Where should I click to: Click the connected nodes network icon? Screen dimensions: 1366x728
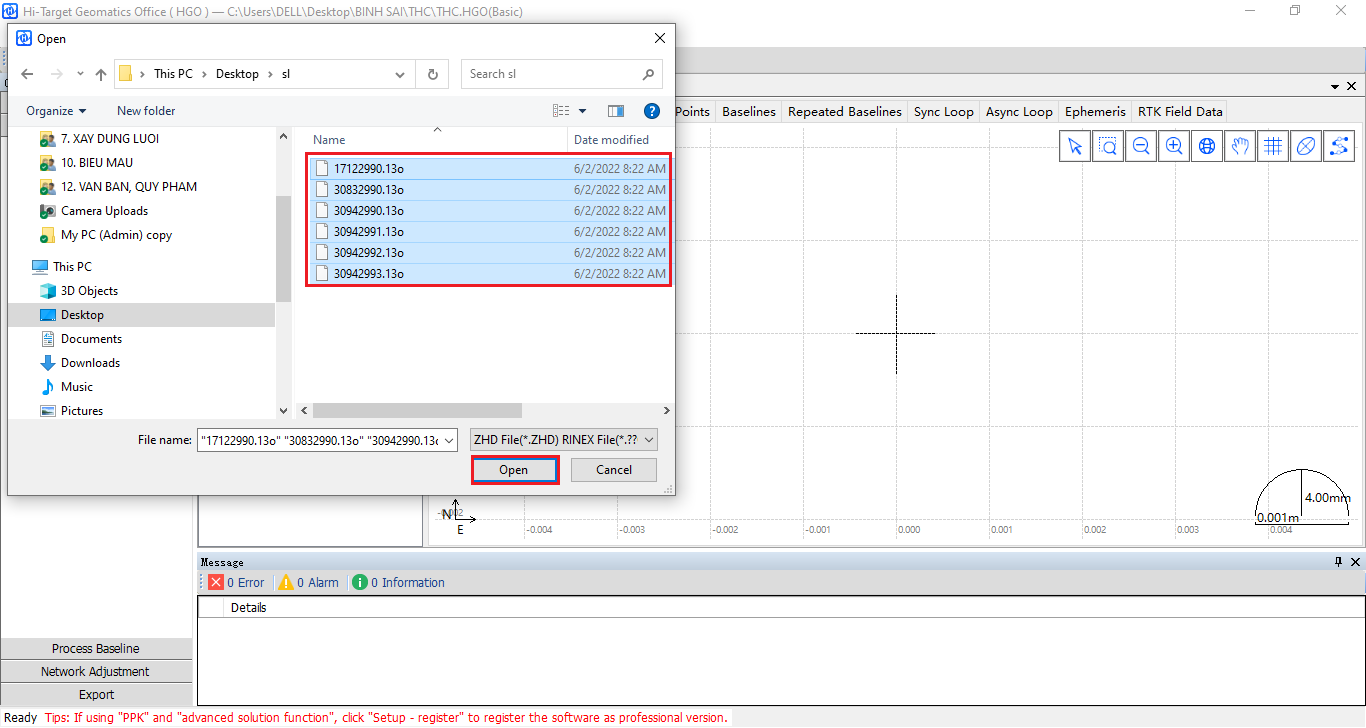(1339, 146)
